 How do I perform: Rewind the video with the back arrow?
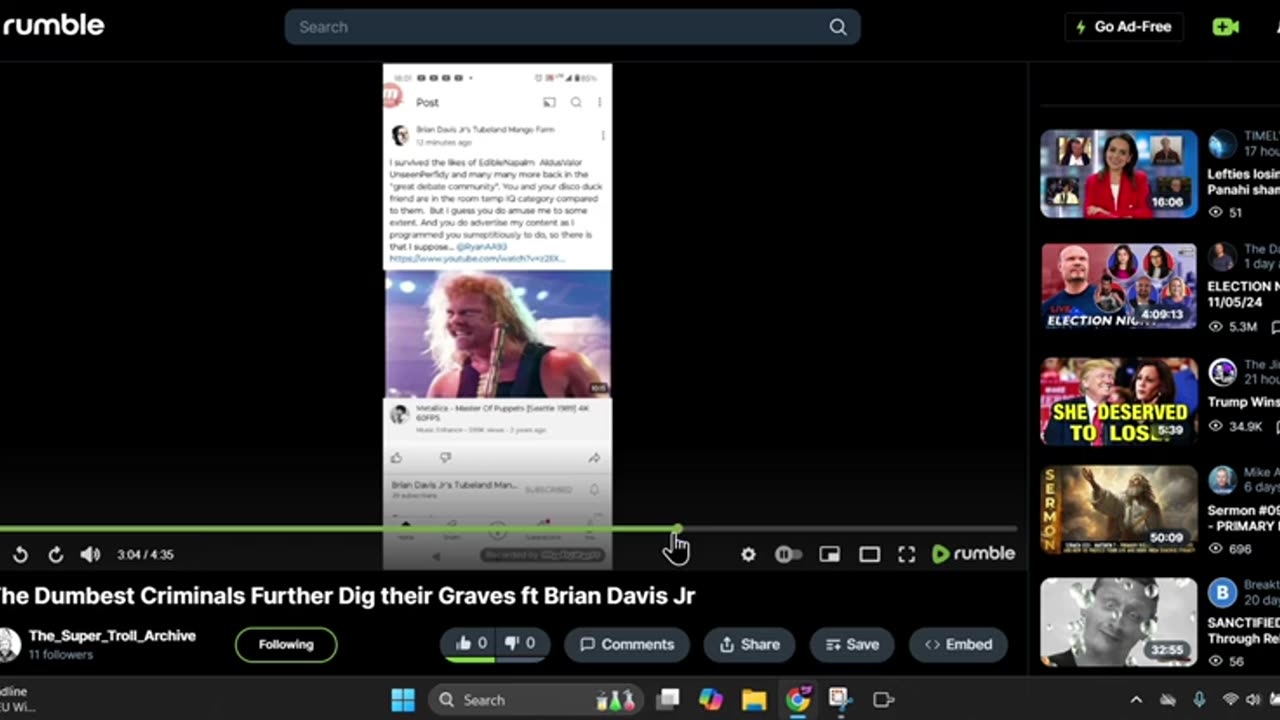pyautogui.click(x=20, y=554)
